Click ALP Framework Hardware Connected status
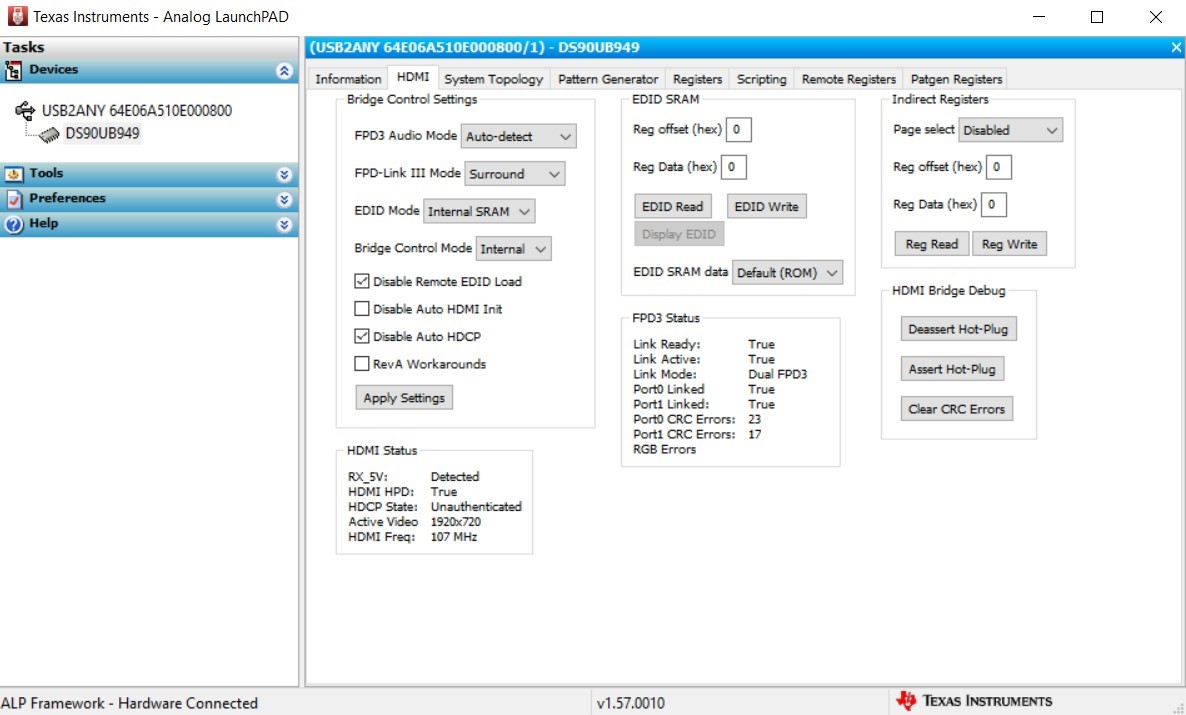This screenshot has height=715, width=1186. pos(129,704)
